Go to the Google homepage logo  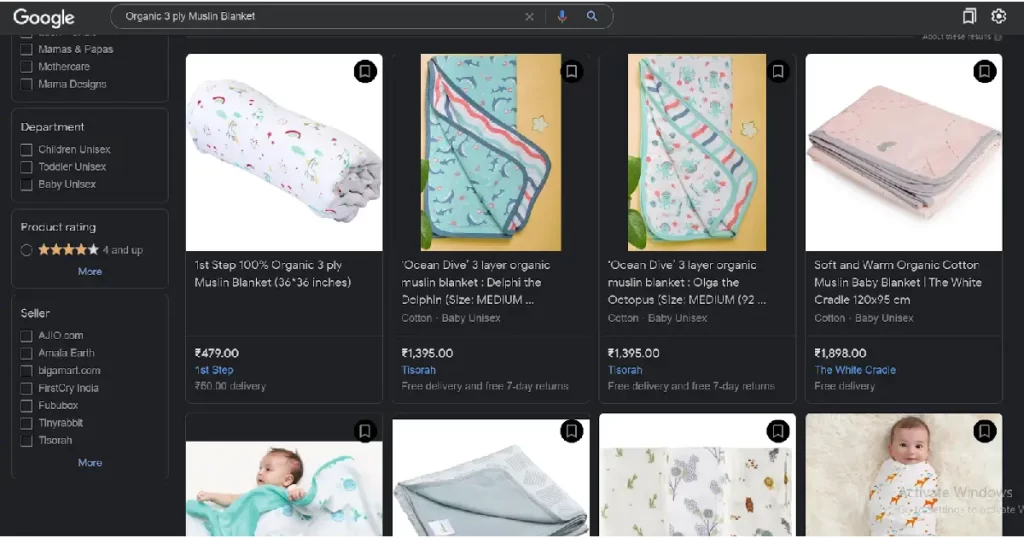click(x=44, y=17)
